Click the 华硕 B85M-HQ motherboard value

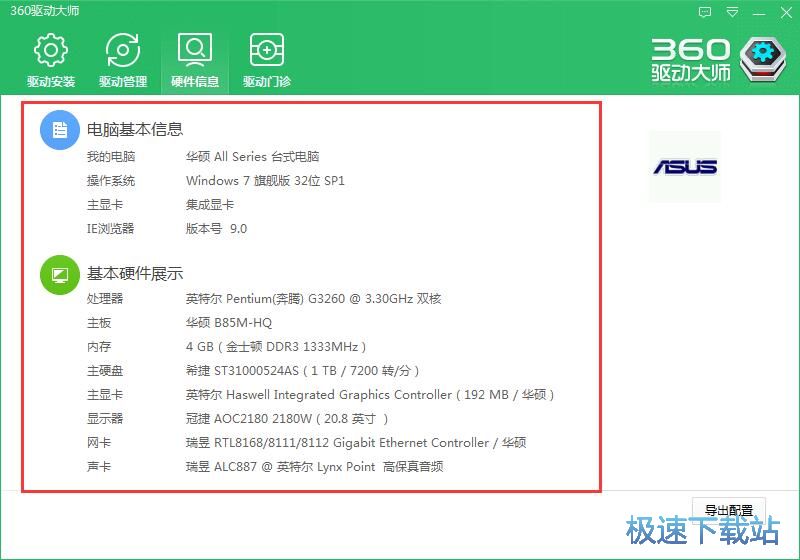tap(229, 322)
